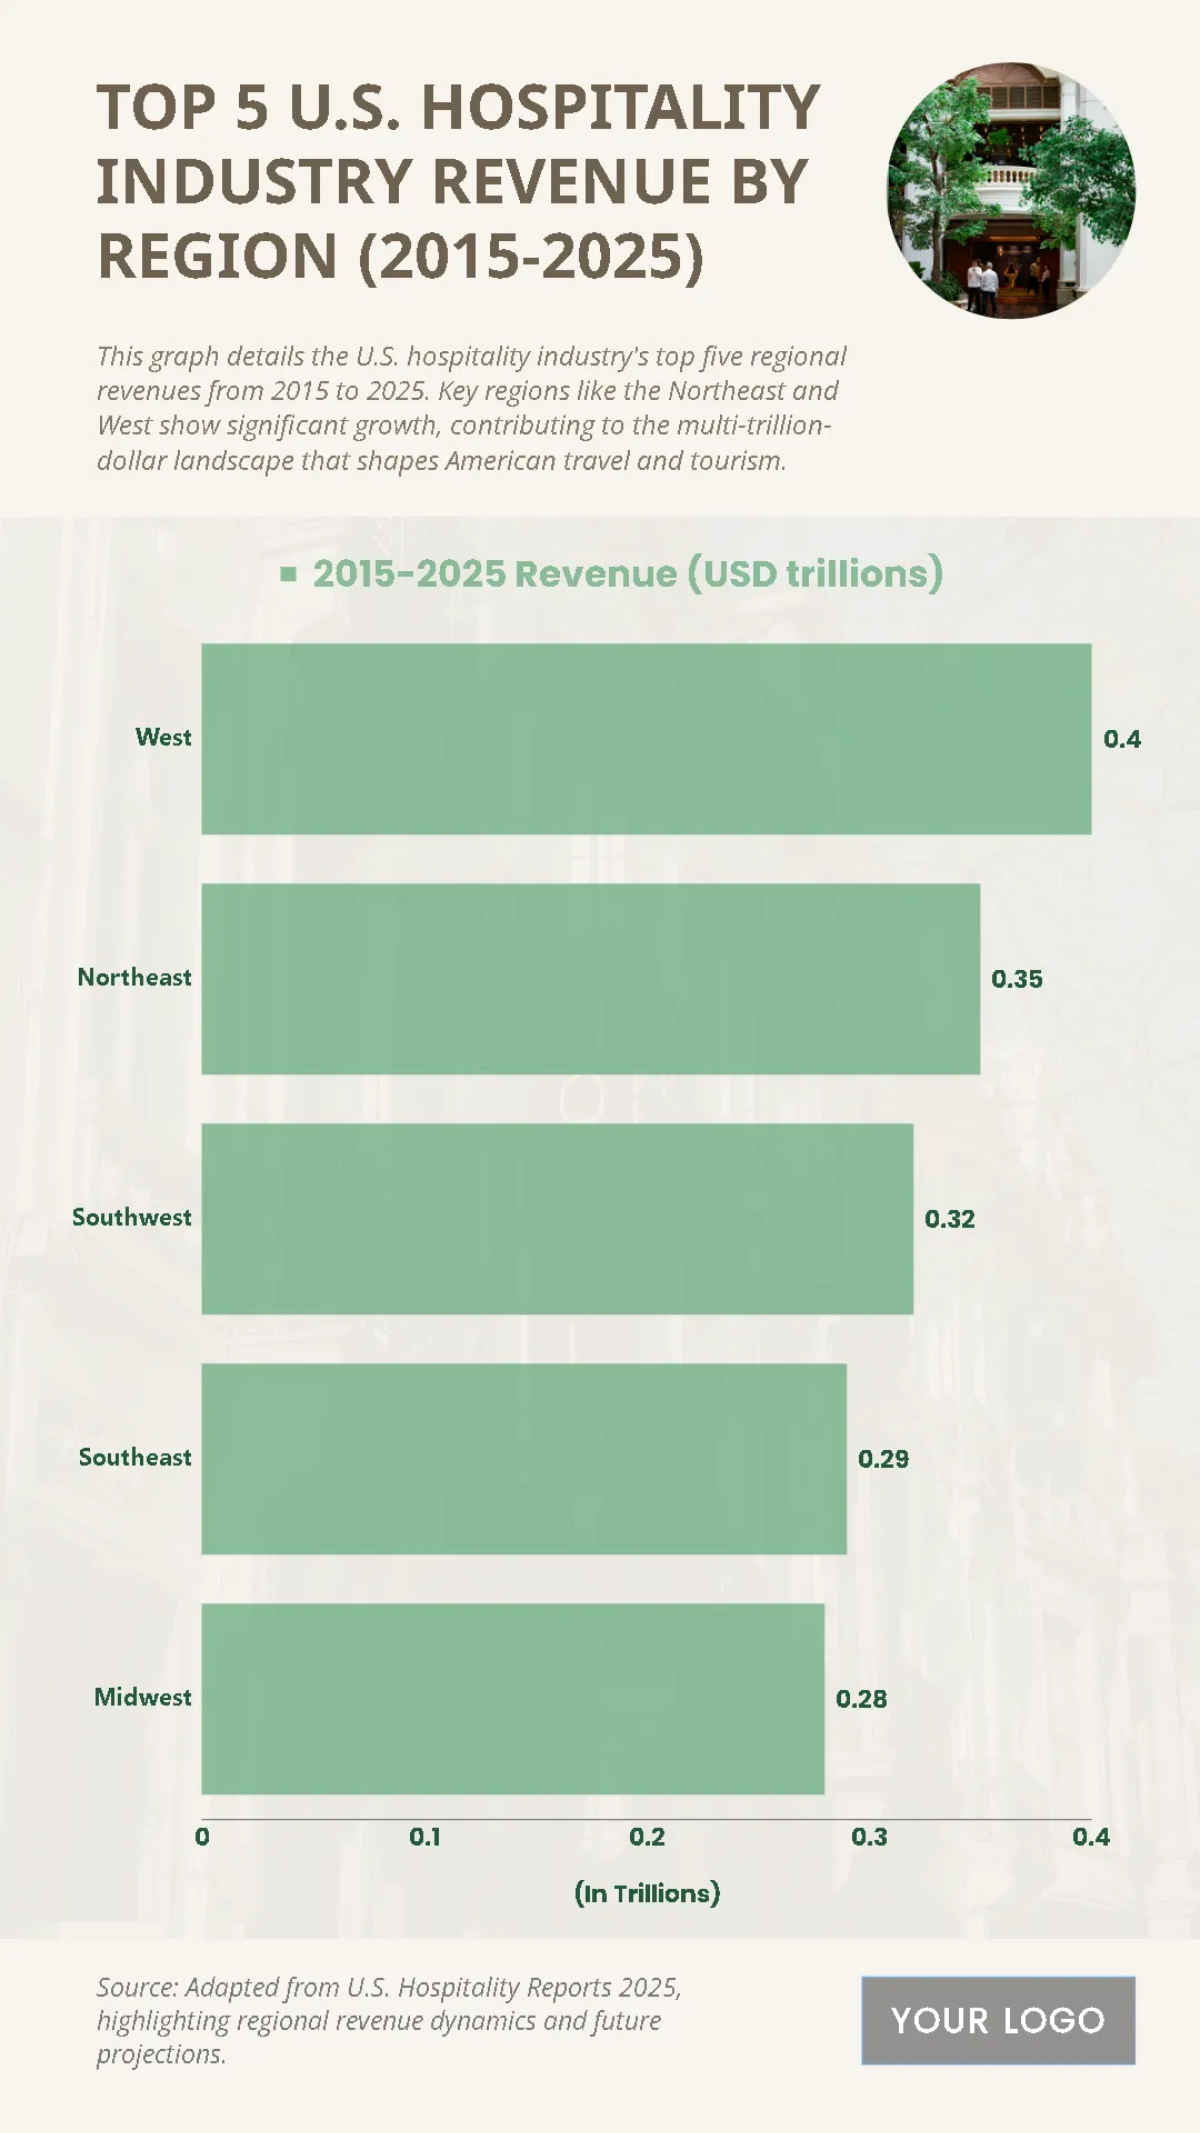Select the 0.35 data value label
1200x2133 pixels.
point(1016,979)
